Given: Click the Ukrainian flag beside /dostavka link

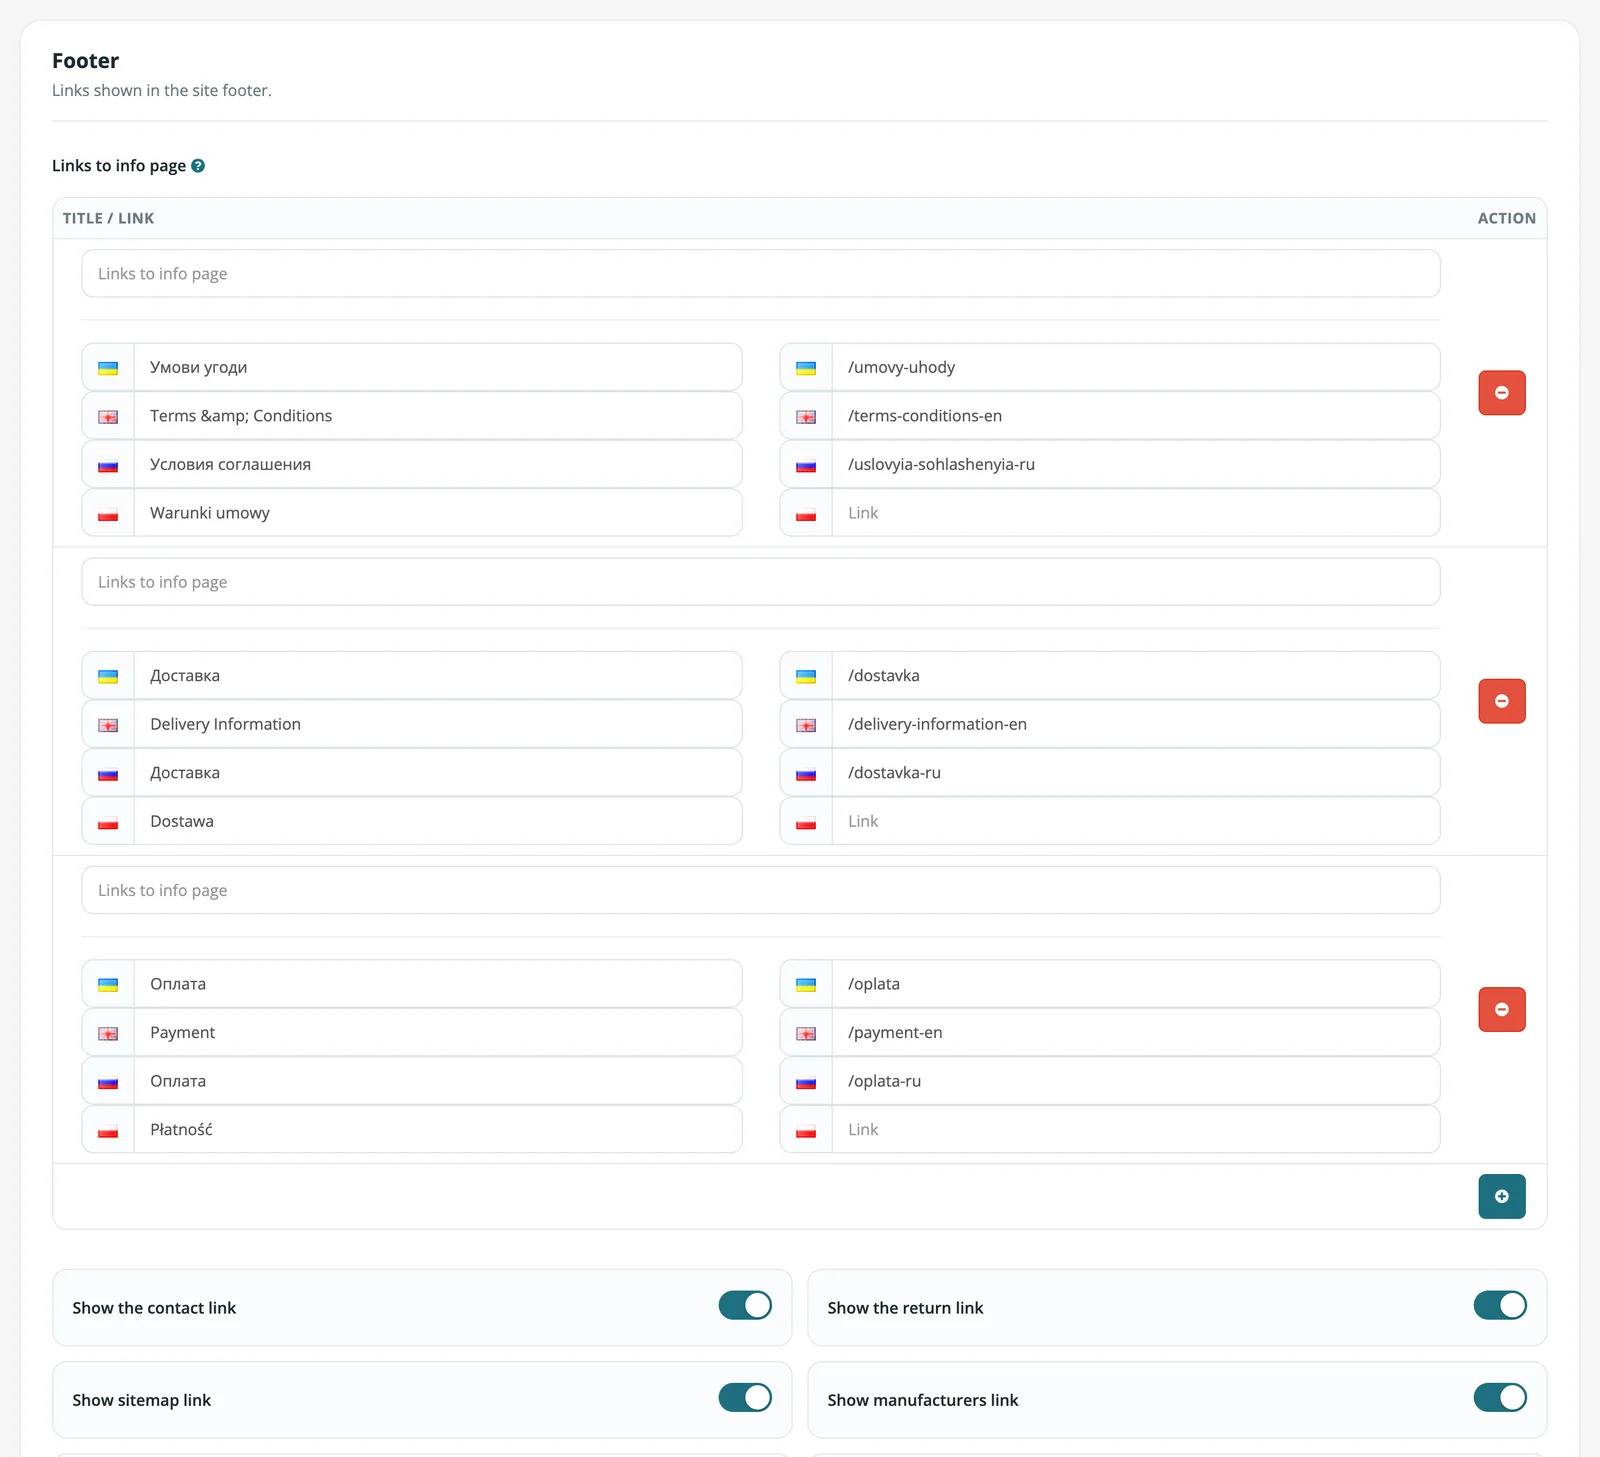Looking at the screenshot, I should click(806, 676).
